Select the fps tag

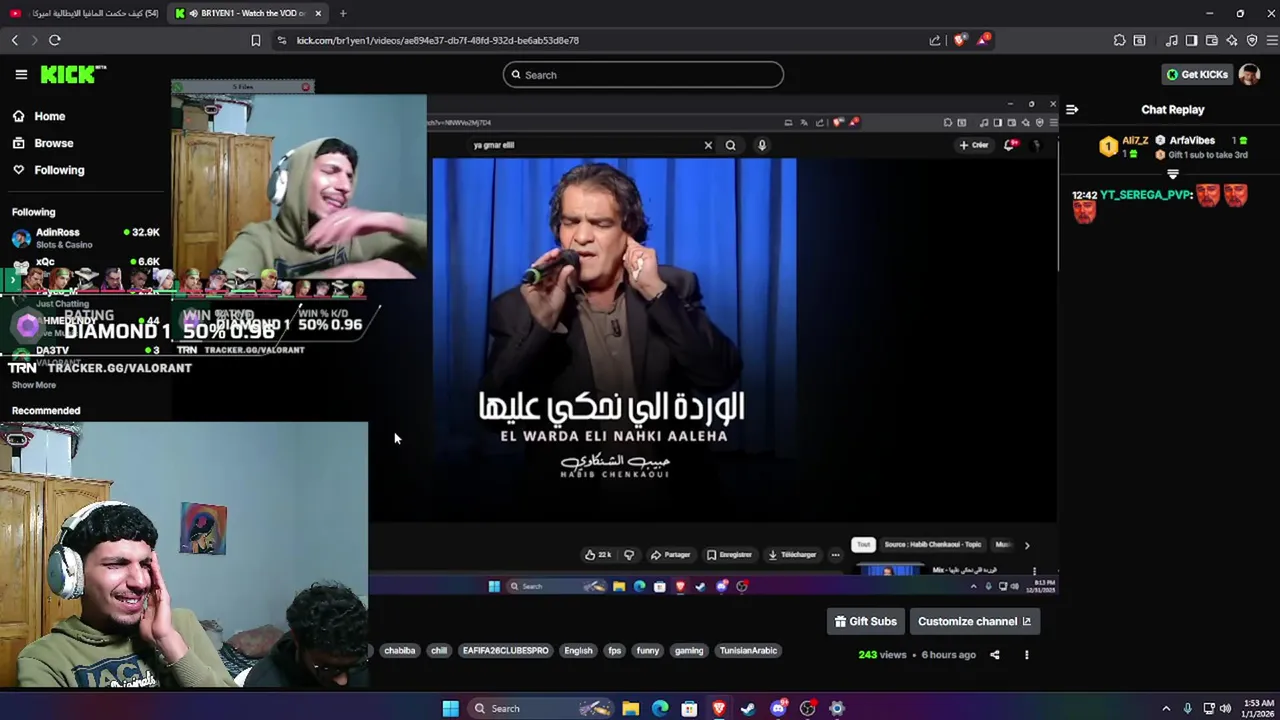pos(615,651)
